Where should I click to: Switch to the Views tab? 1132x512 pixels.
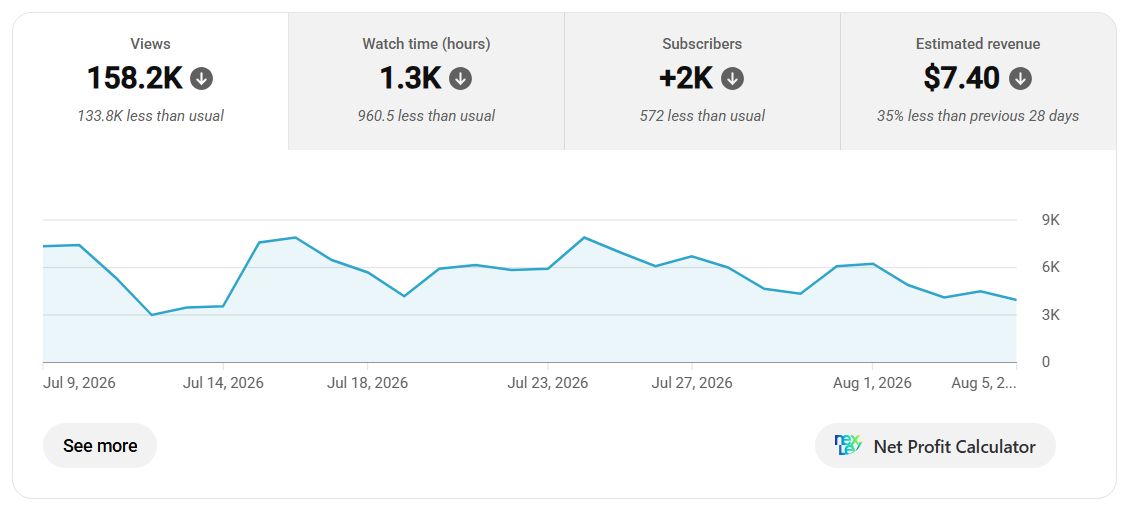tap(150, 82)
